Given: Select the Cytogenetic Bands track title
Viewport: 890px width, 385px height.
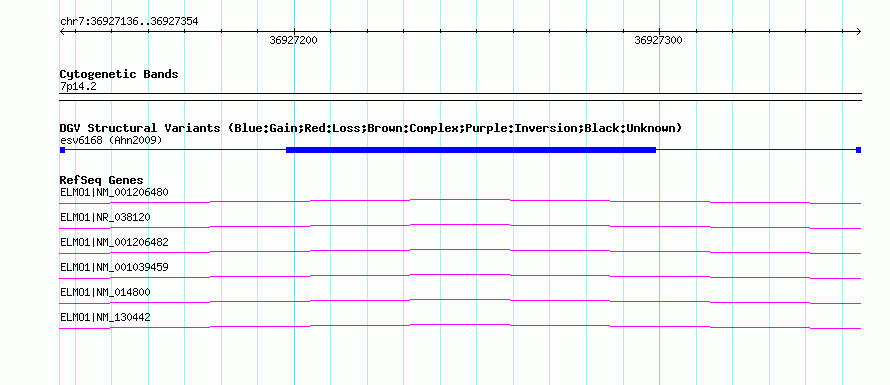Looking at the screenshot, I should (x=119, y=74).
